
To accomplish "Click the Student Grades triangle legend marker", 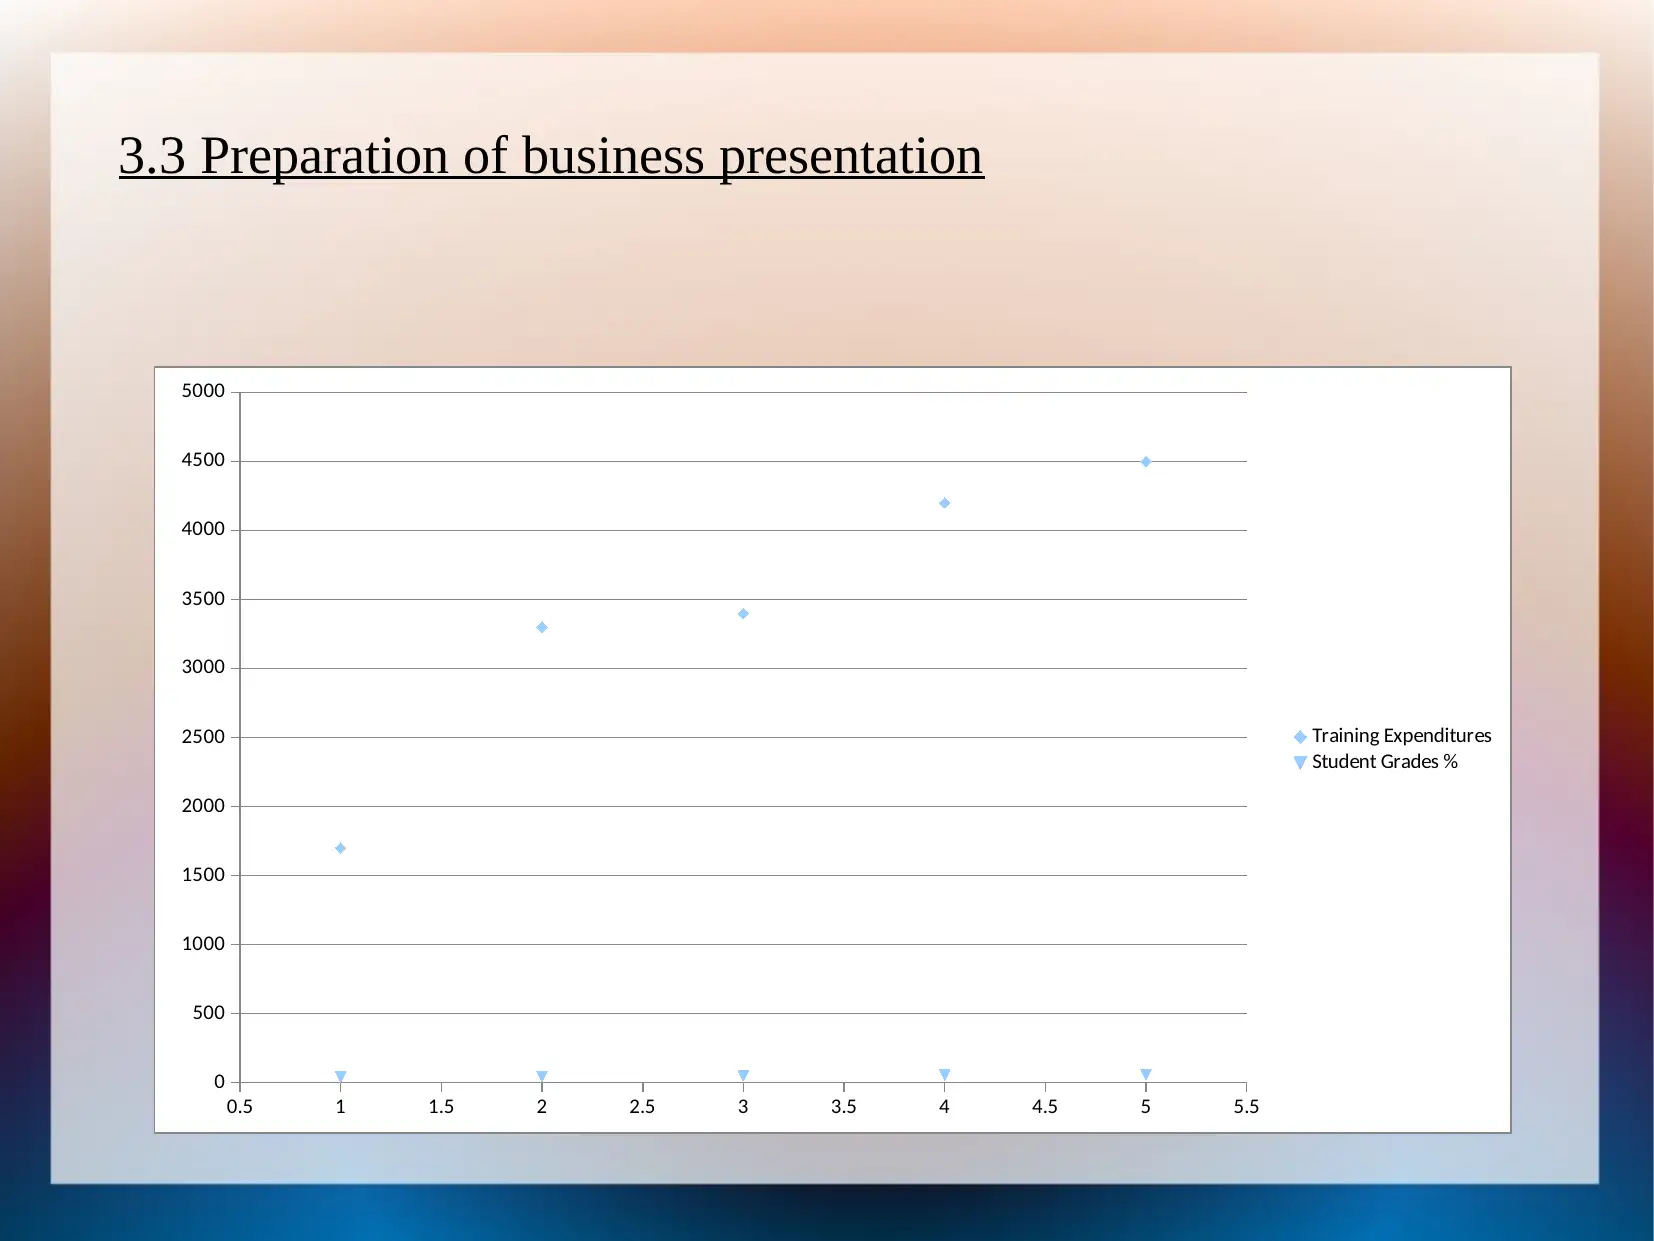I will click(1300, 763).
